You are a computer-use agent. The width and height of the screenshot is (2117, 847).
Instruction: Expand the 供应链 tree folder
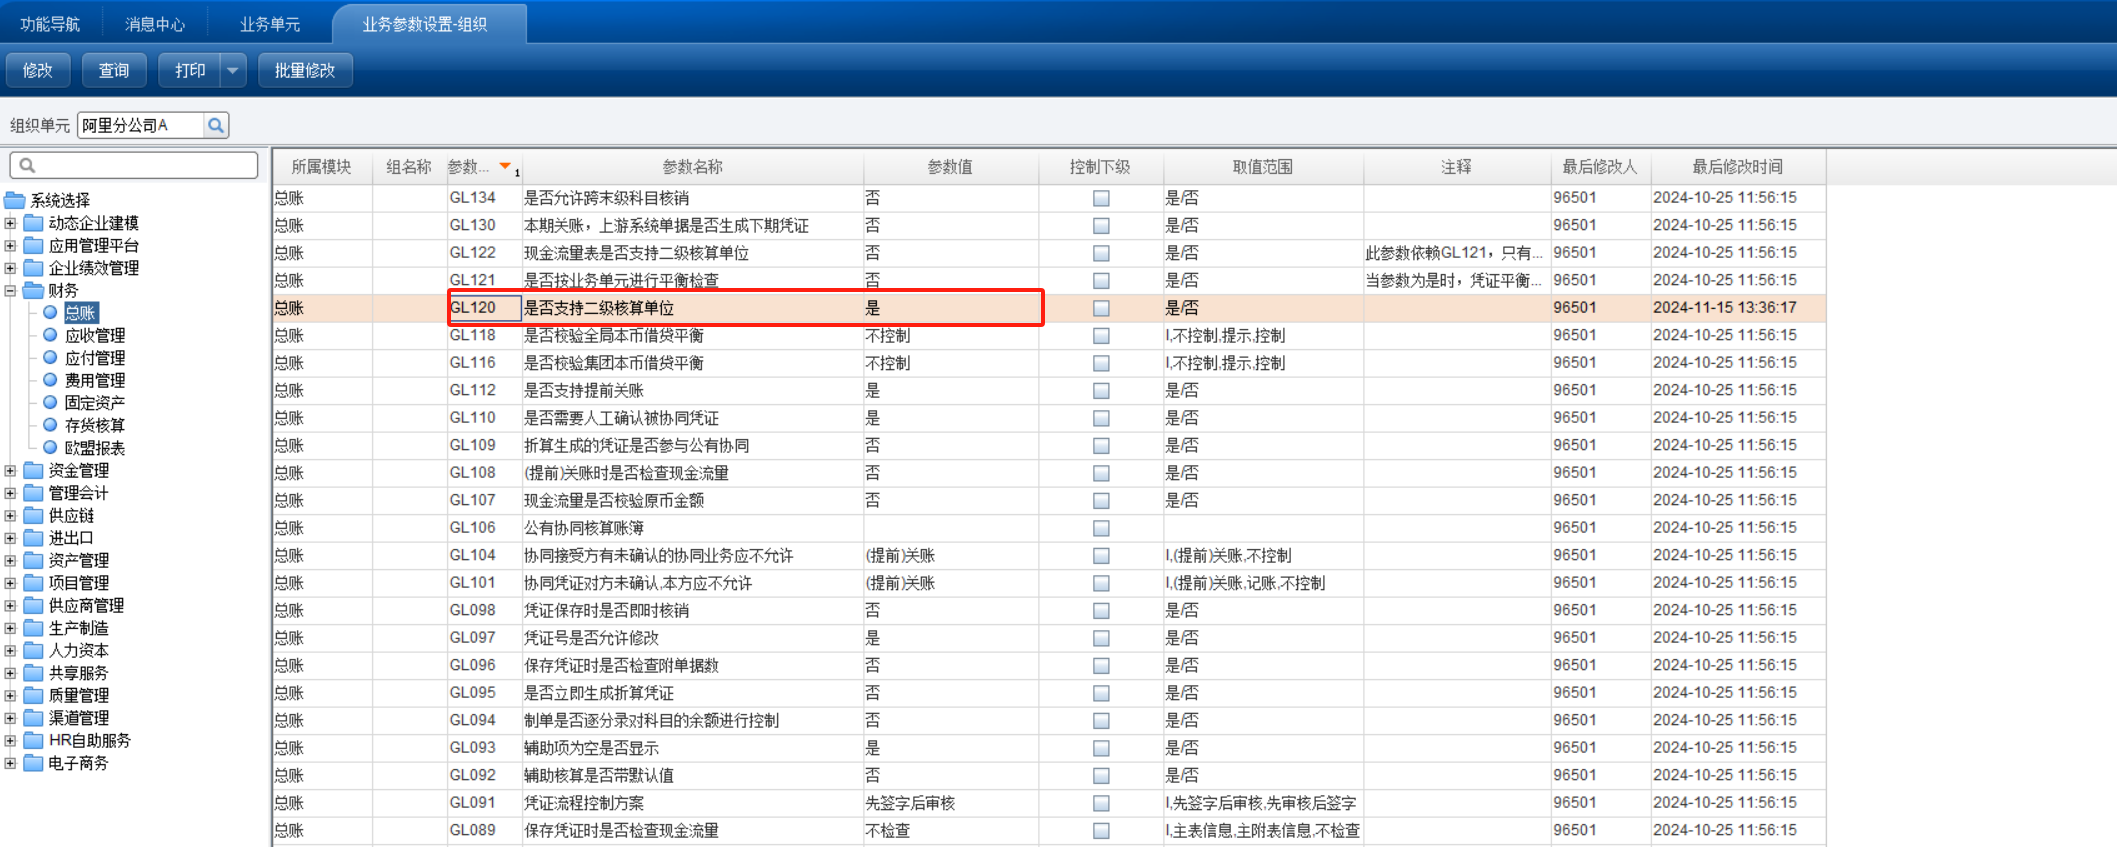click(x=10, y=515)
